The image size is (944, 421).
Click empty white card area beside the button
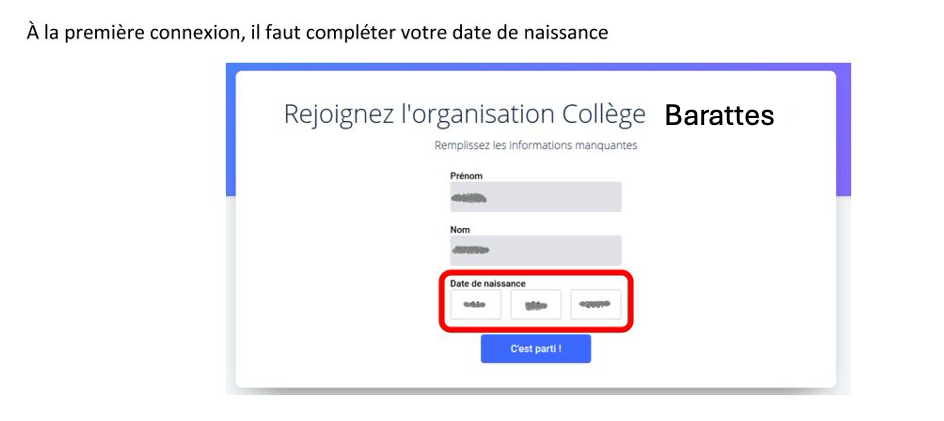click(710, 349)
